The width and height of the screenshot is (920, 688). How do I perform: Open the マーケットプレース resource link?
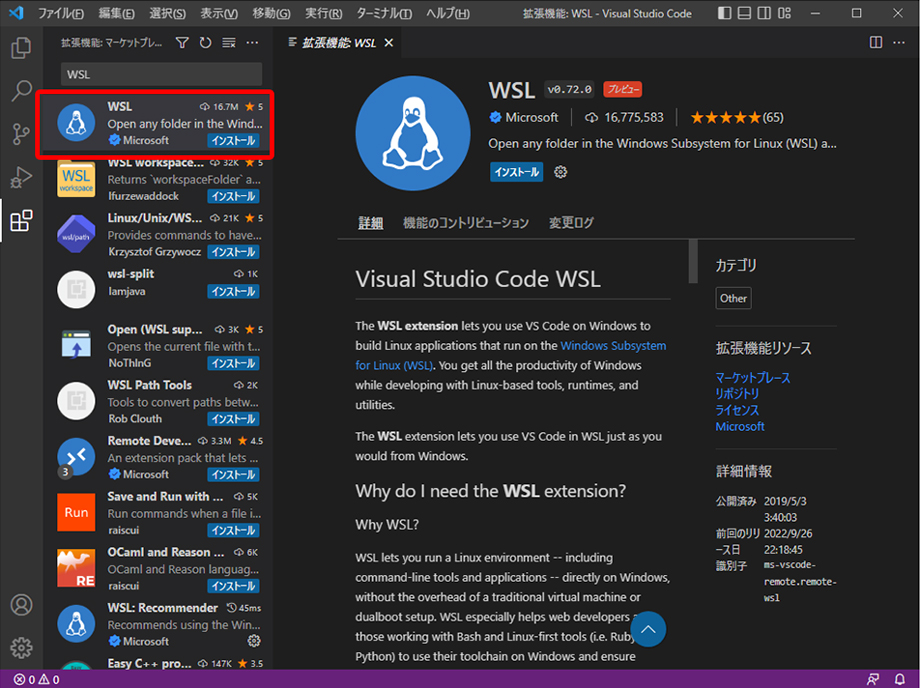pyautogui.click(x=753, y=378)
